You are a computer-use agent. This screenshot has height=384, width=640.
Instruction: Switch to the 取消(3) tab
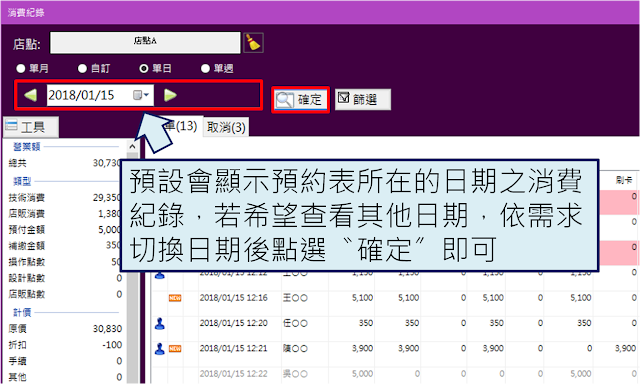click(x=226, y=127)
